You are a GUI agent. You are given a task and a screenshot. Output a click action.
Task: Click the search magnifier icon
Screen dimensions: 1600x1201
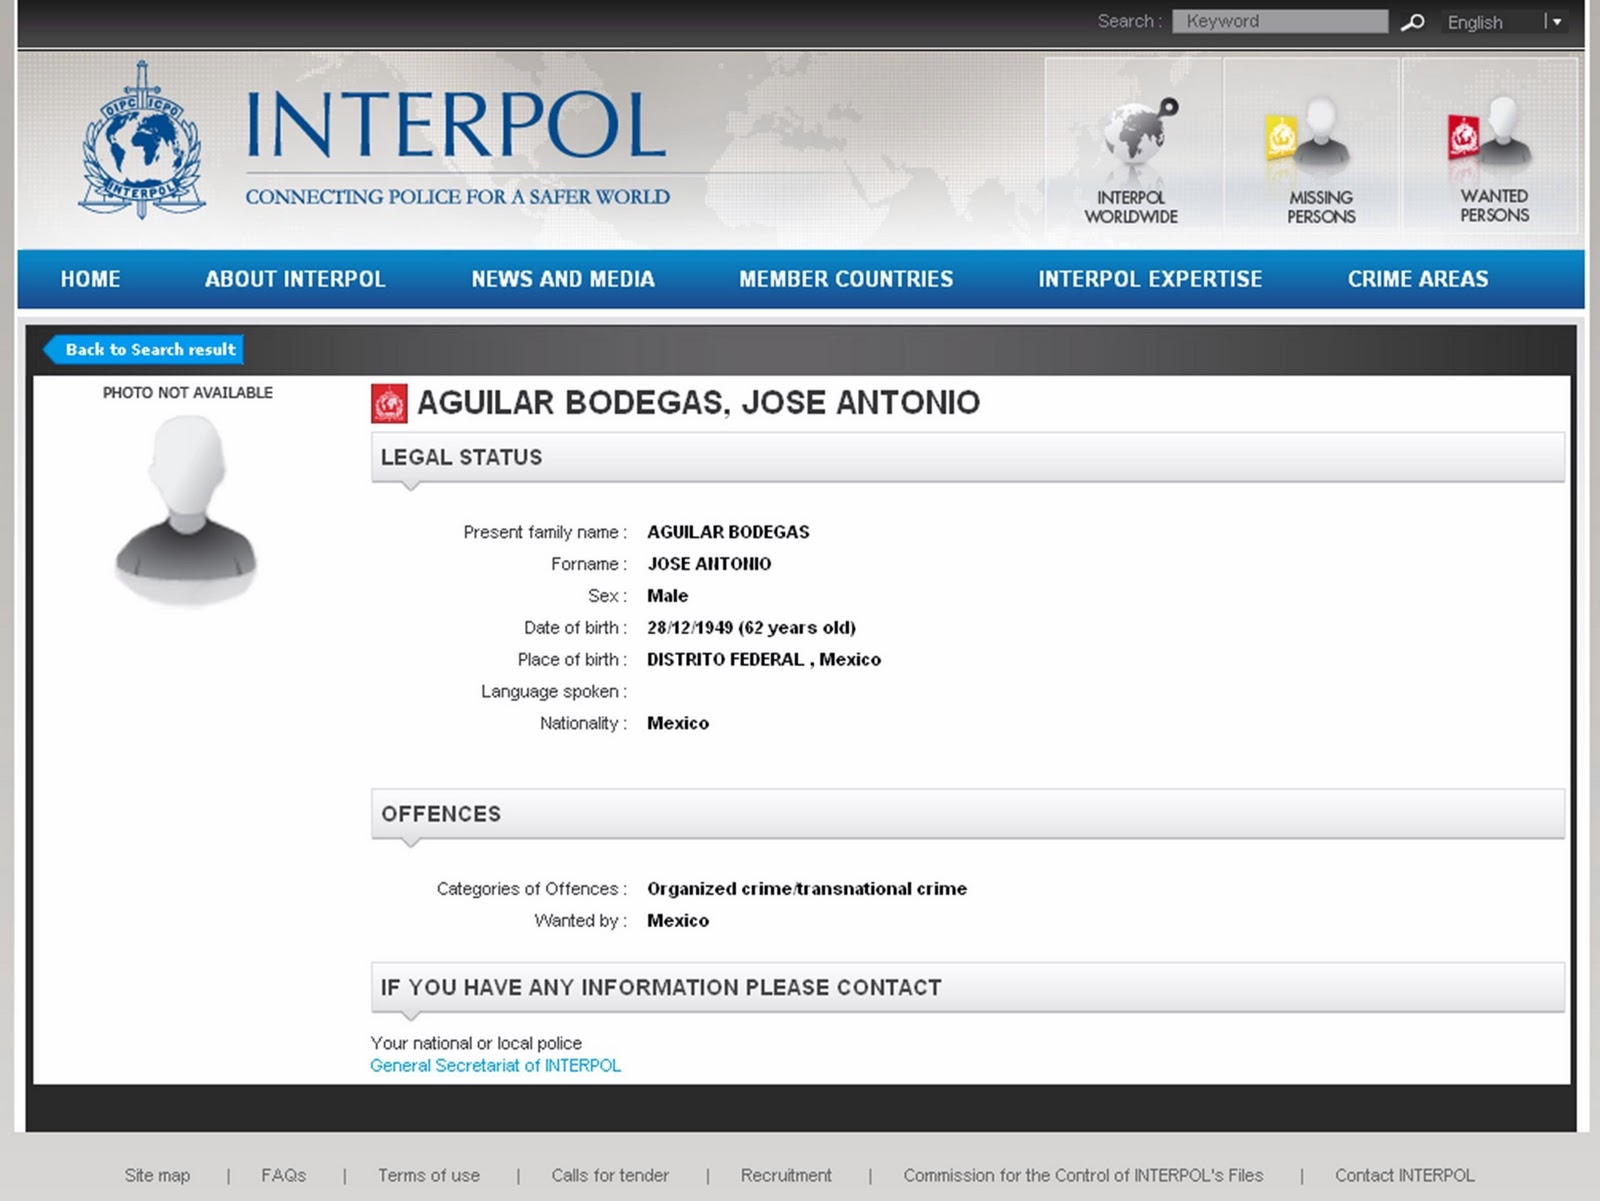click(x=1413, y=20)
